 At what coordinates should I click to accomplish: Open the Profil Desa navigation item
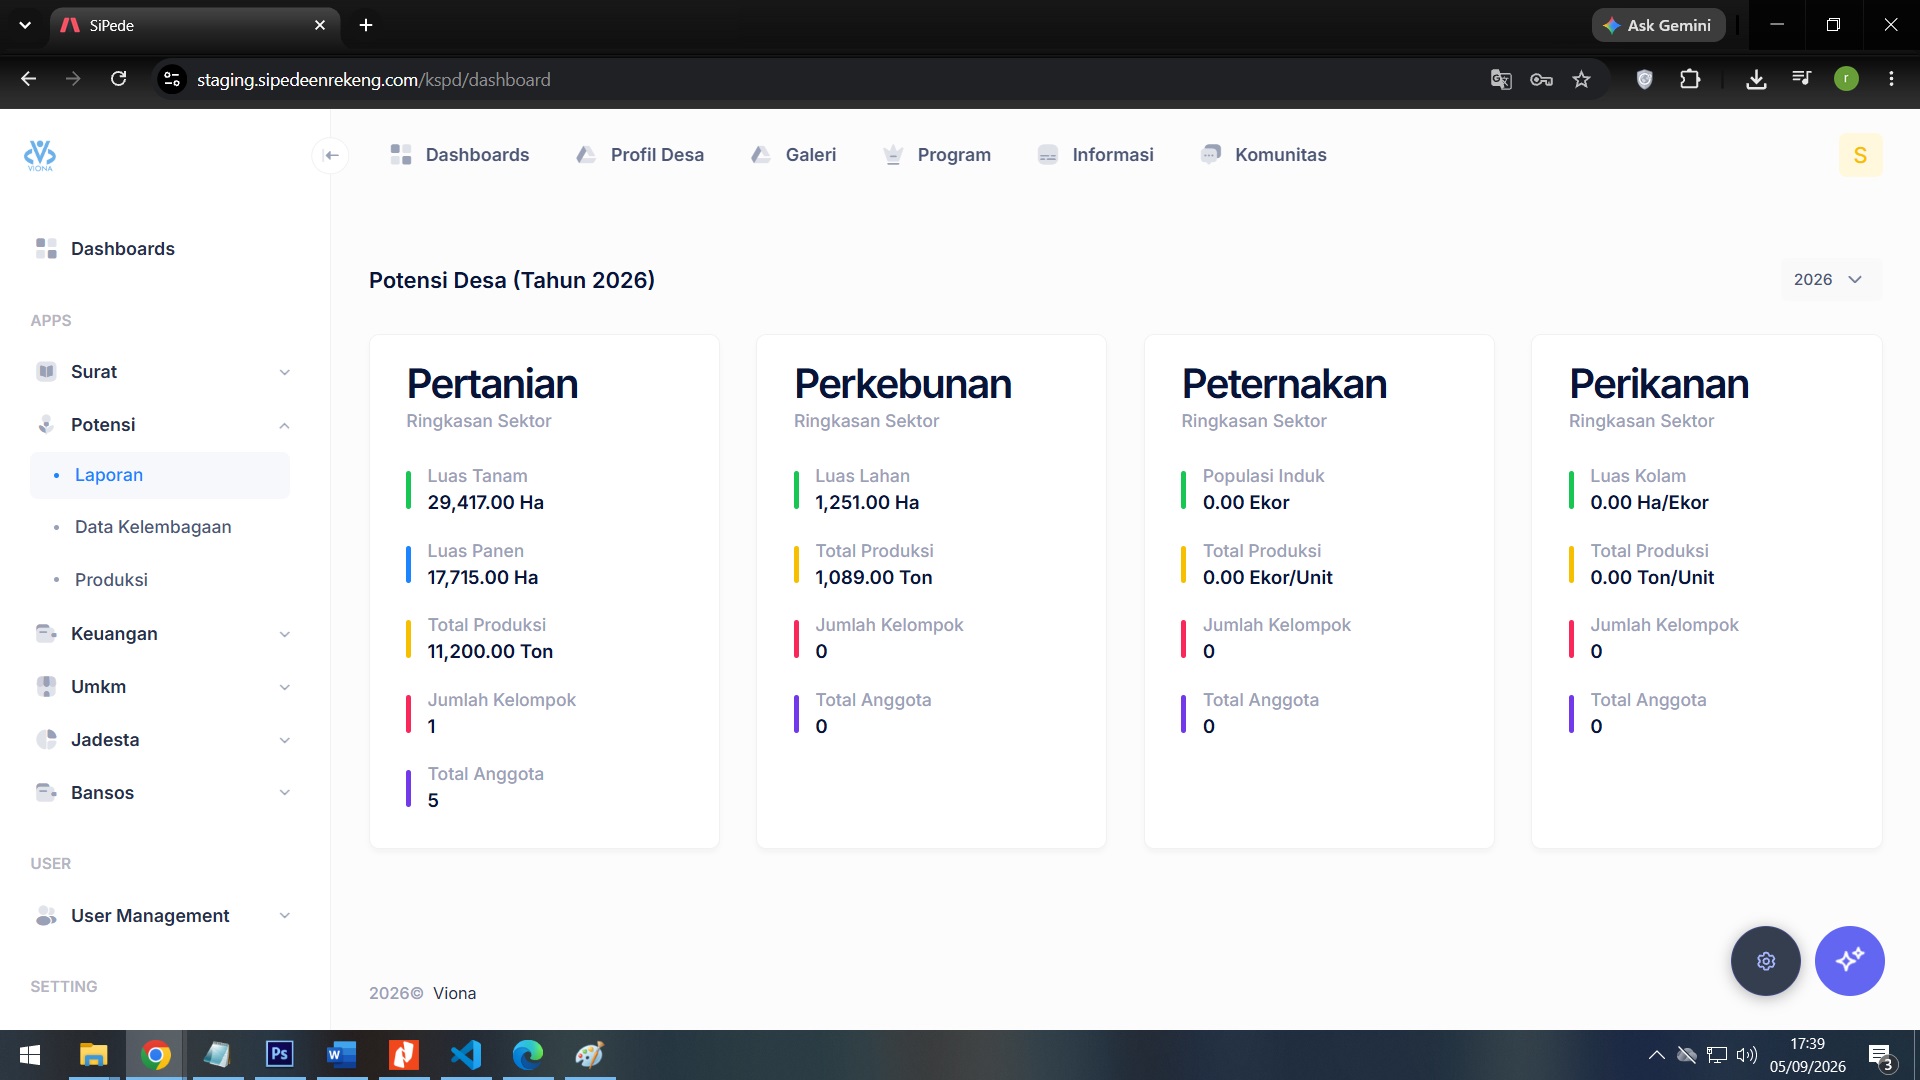pyautogui.click(x=640, y=155)
